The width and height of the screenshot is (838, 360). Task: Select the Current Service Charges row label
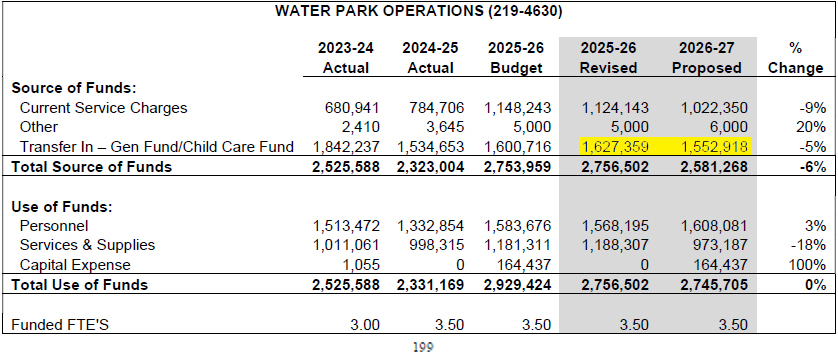click(x=104, y=108)
